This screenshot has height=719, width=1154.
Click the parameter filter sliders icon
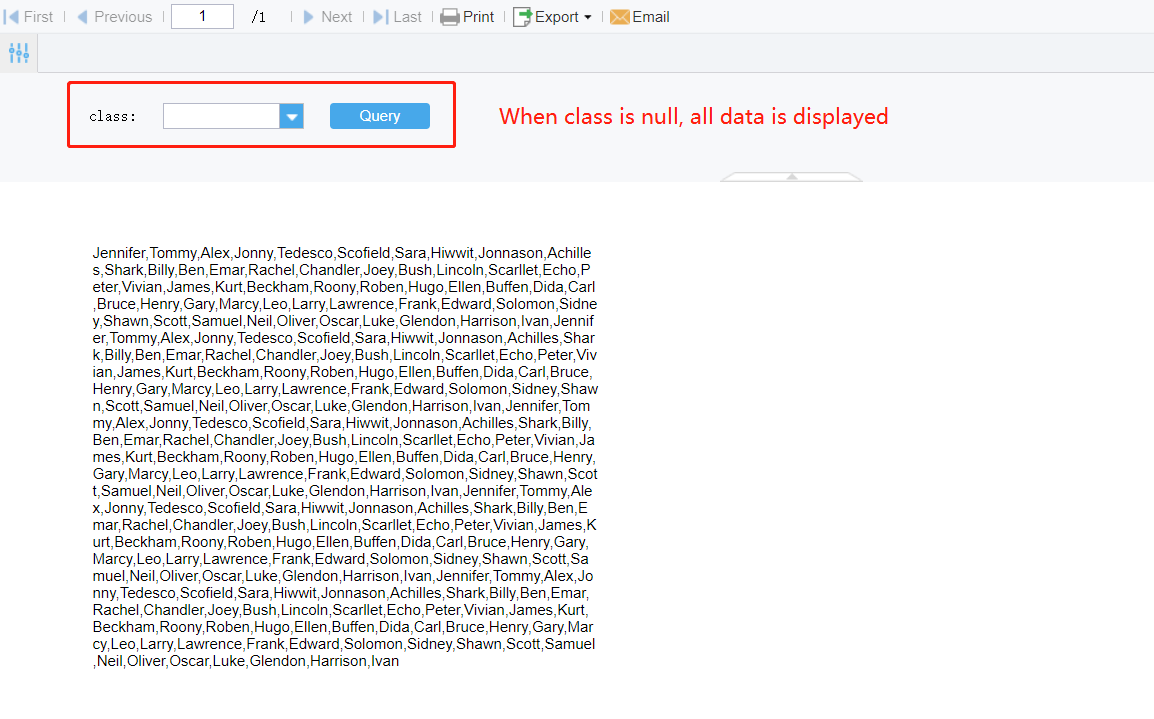pyautogui.click(x=18, y=52)
